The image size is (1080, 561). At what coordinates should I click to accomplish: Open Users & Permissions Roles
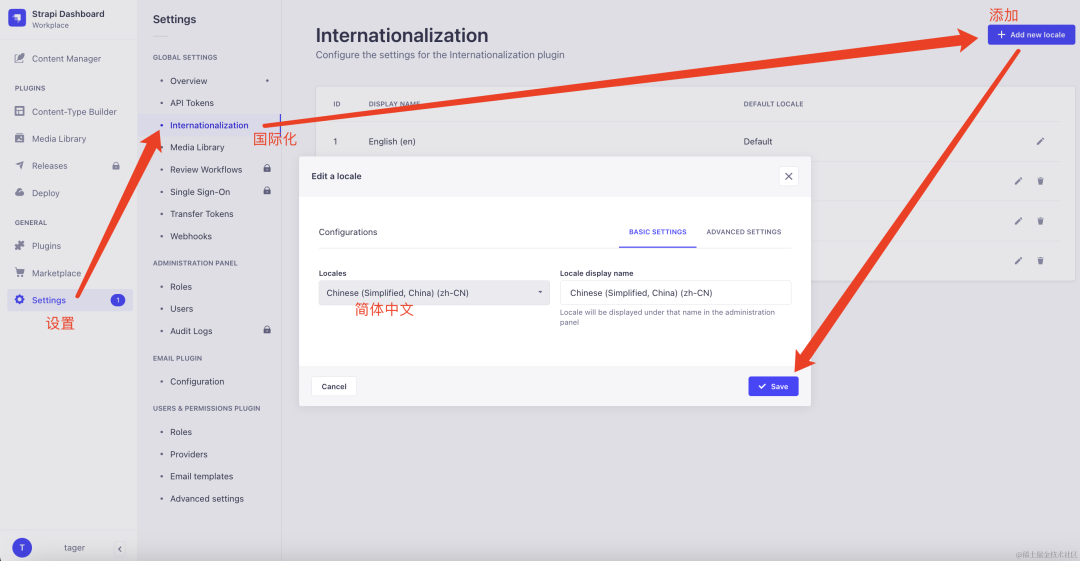181,432
